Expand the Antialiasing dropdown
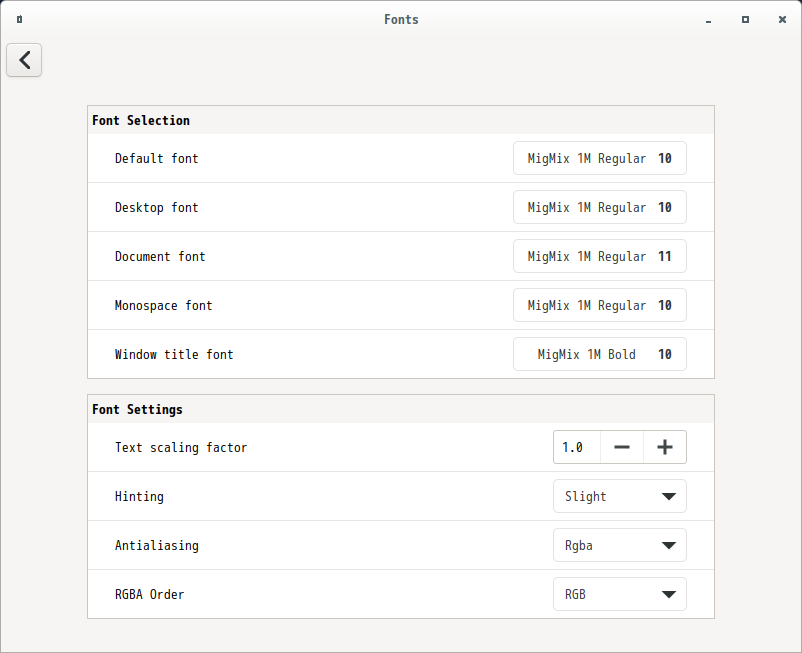The height and width of the screenshot is (653, 802). pyautogui.click(x=619, y=545)
